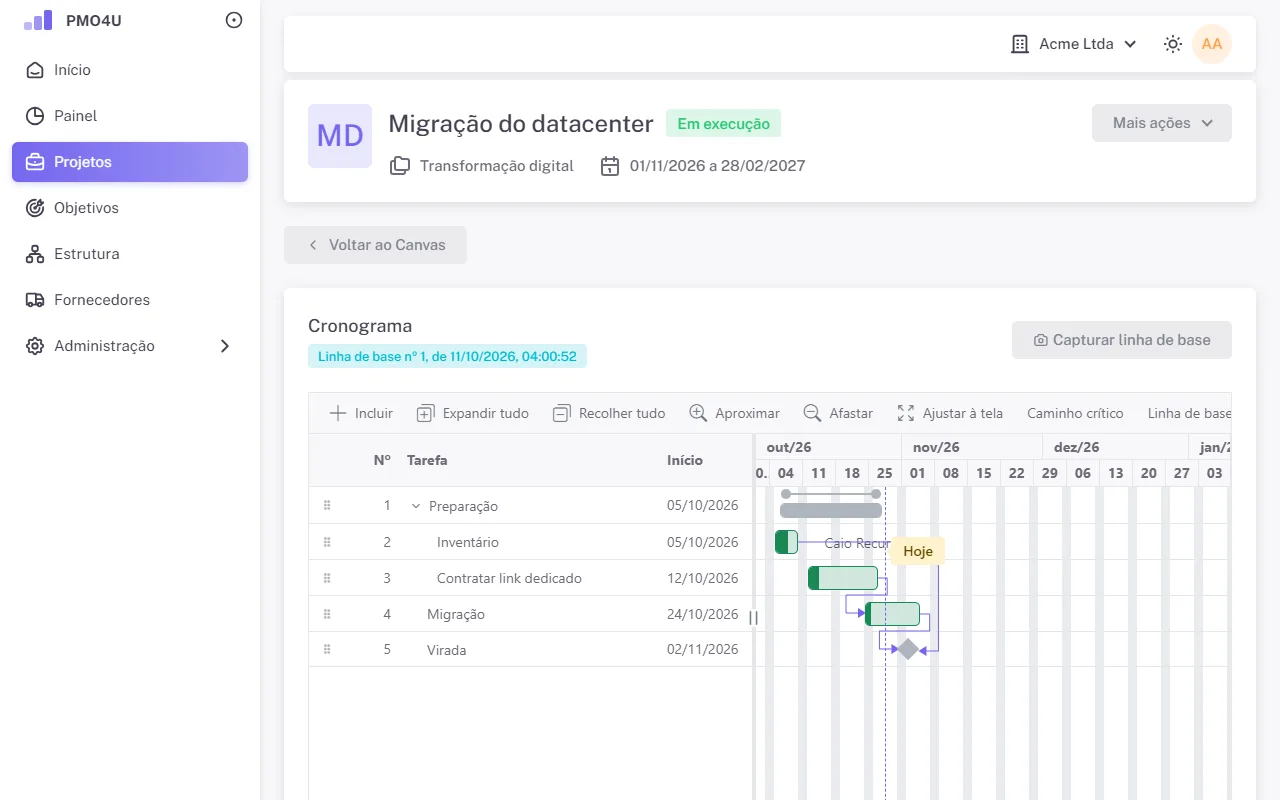
Task: Click the drag handle of Migração row
Action: [x=327, y=614]
